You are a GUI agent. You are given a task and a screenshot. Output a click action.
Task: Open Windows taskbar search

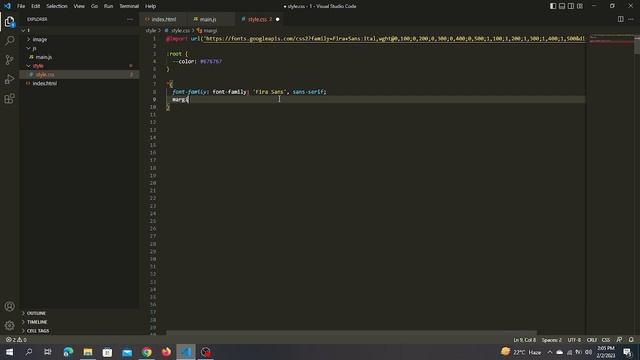(x=29, y=352)
